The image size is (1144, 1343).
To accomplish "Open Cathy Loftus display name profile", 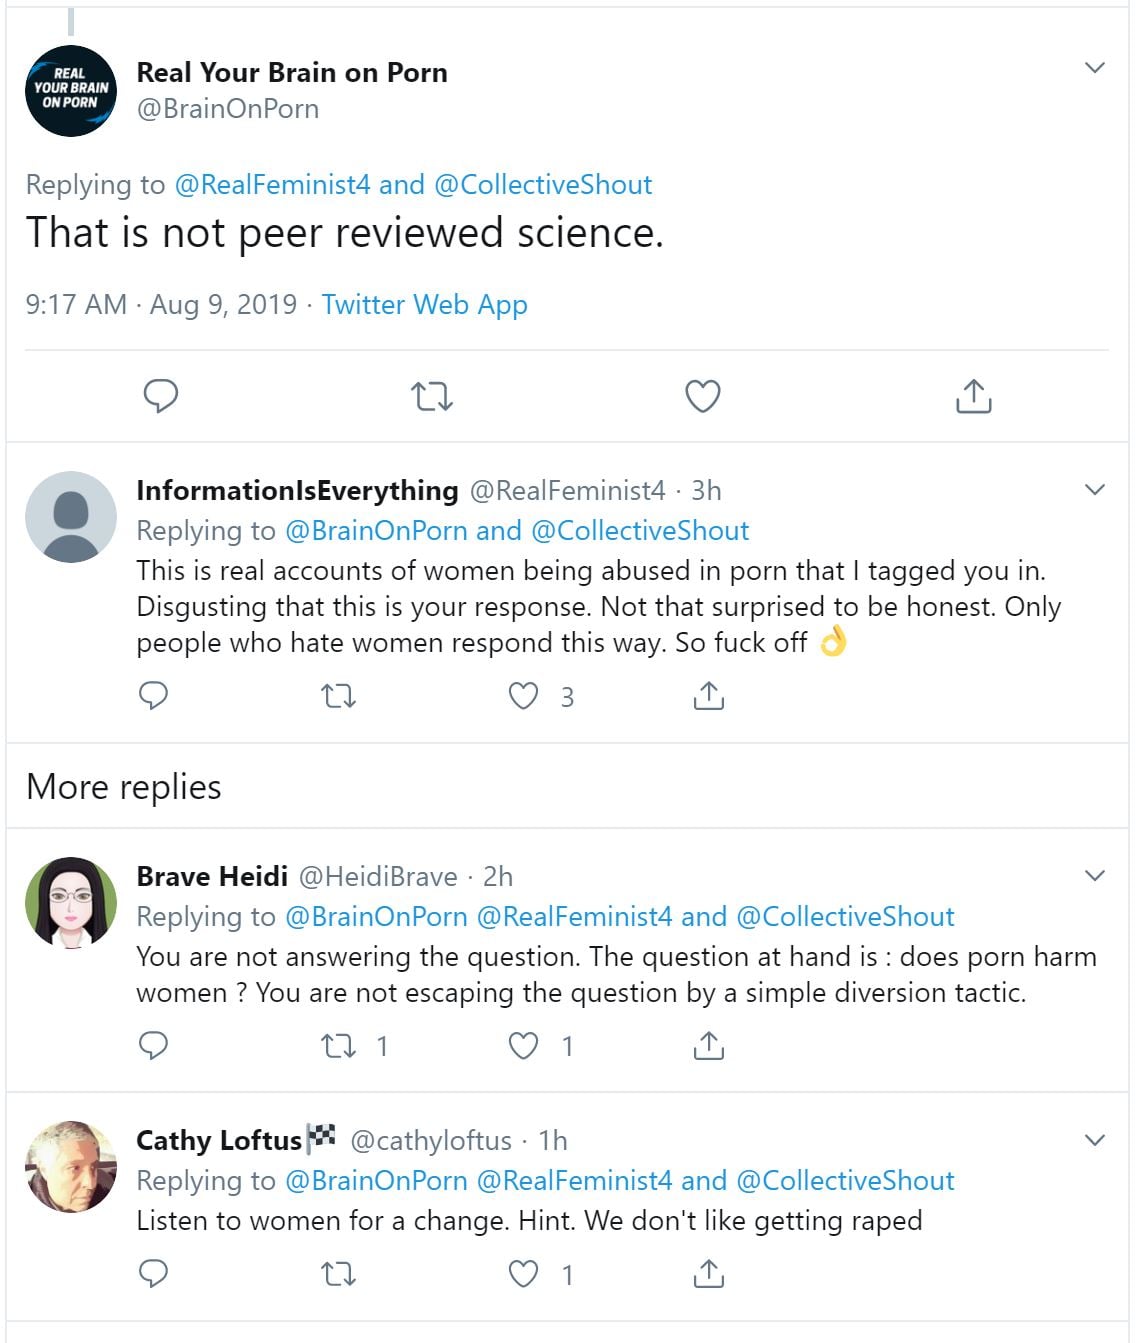I will tap(219, 1140).
